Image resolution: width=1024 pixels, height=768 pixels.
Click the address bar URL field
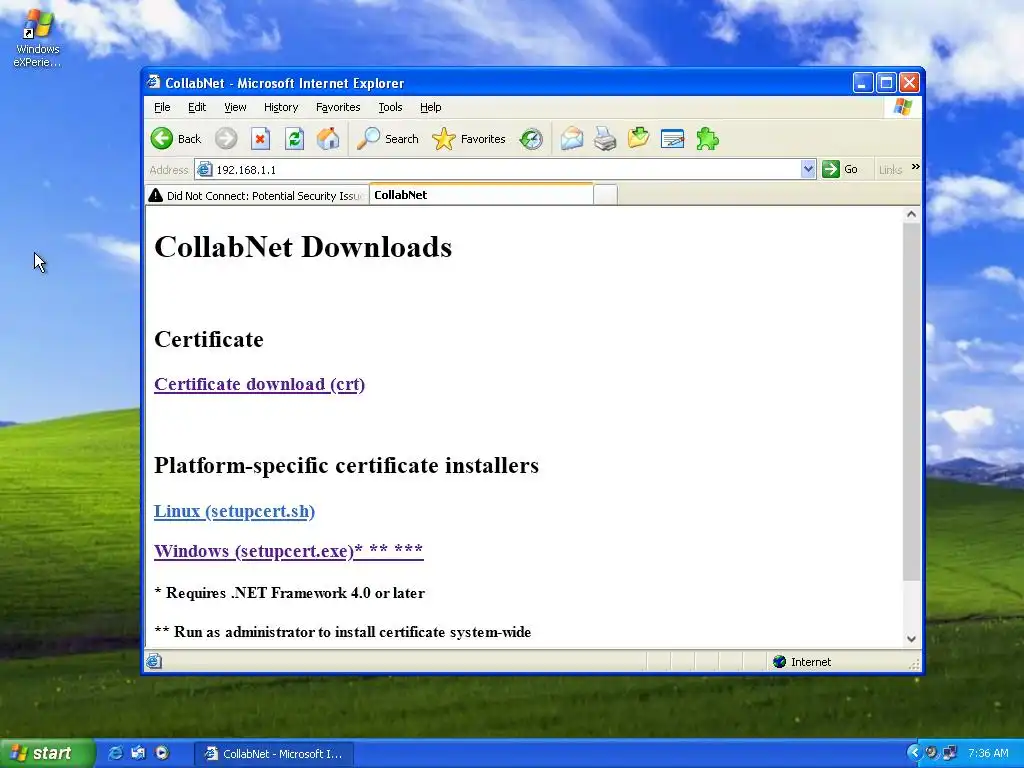pyautogui.click(x=506, y=170)
